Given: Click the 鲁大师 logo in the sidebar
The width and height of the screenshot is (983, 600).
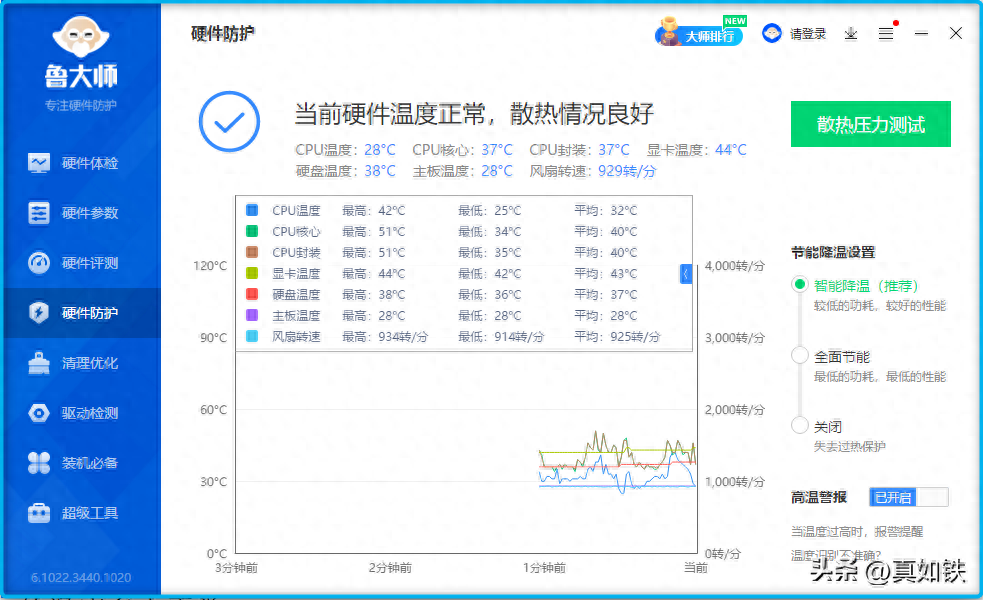Looking at the screenshot, I should point(80,50).
